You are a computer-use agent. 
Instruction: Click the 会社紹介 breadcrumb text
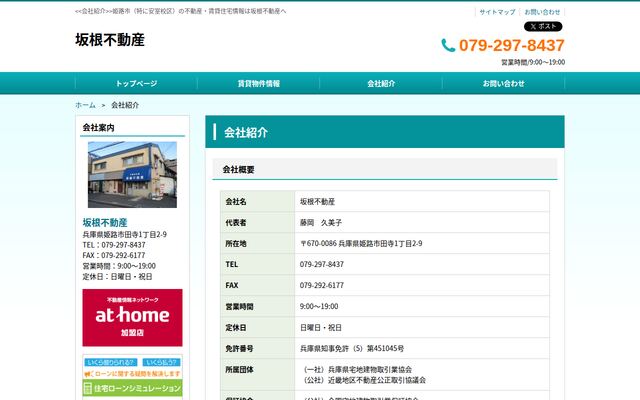125,105
